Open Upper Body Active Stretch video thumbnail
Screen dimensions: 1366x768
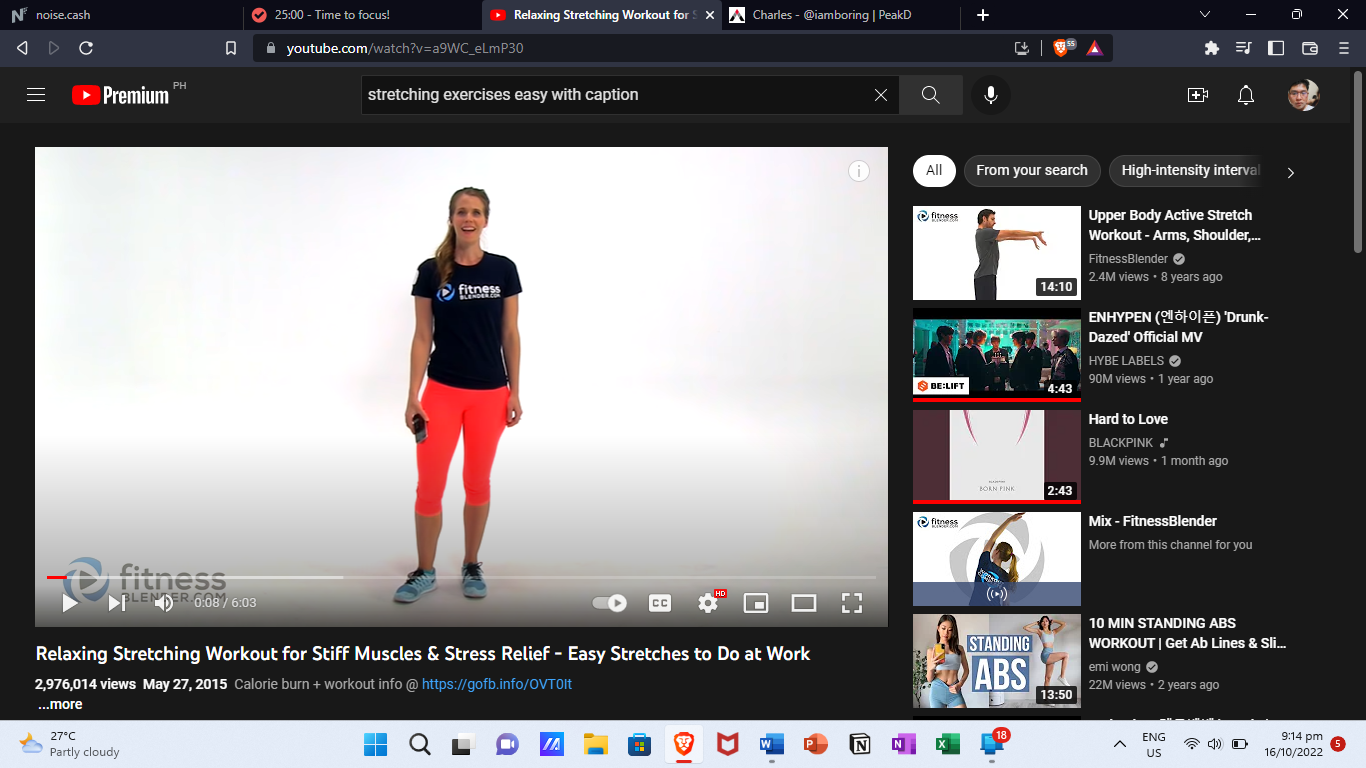click(x=997, y=253)
